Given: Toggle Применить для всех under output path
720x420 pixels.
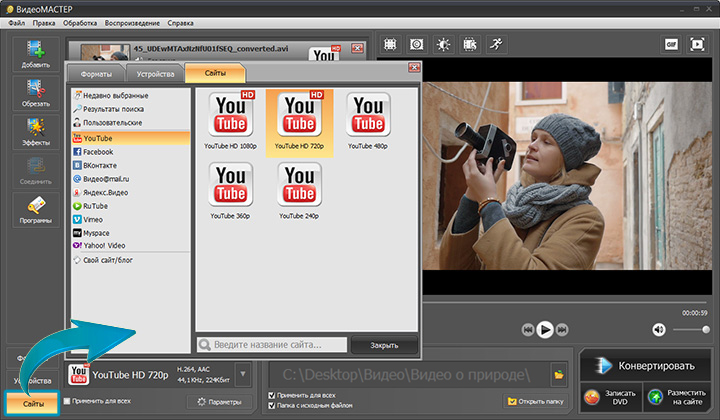Looking at the screenshot, I should point(271,395).
